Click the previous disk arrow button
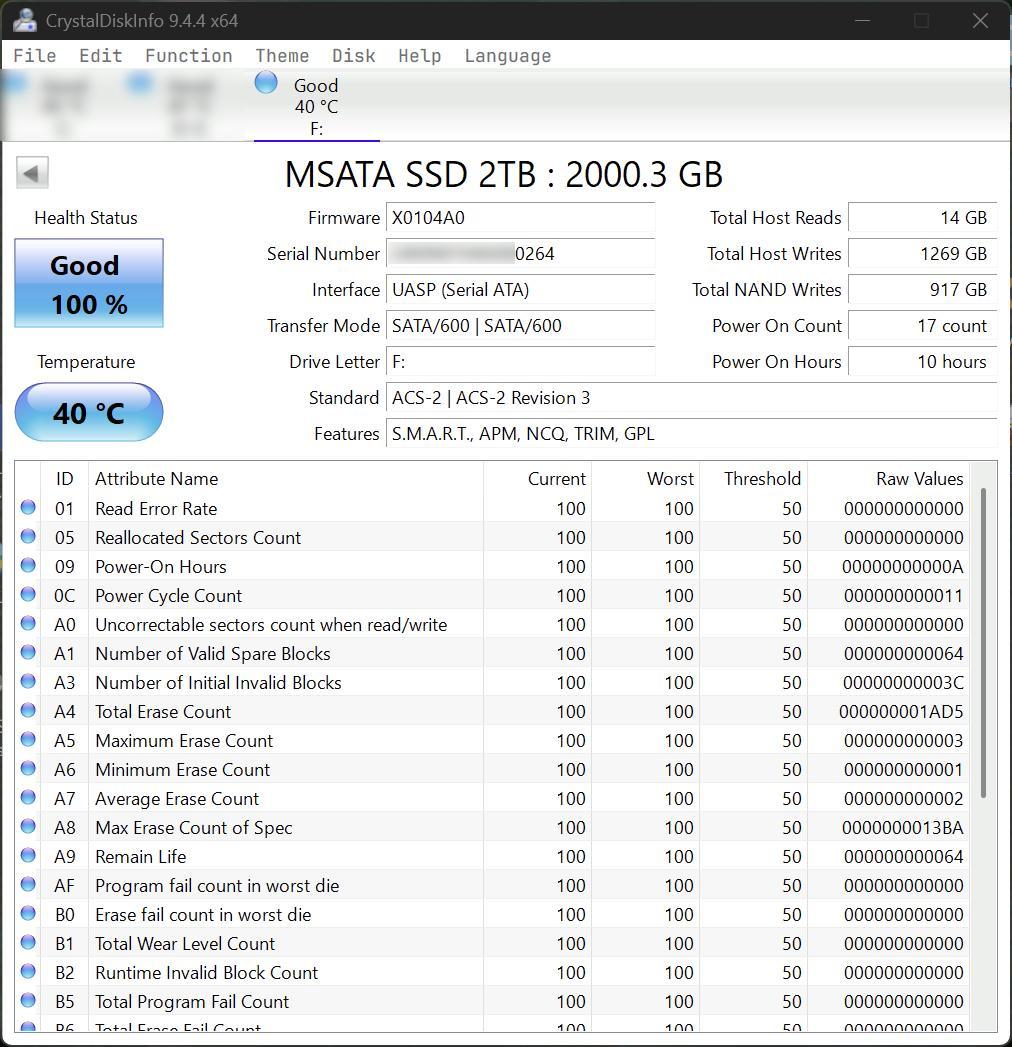This screenshot has height=1047, width=1012. click(32, 173)
